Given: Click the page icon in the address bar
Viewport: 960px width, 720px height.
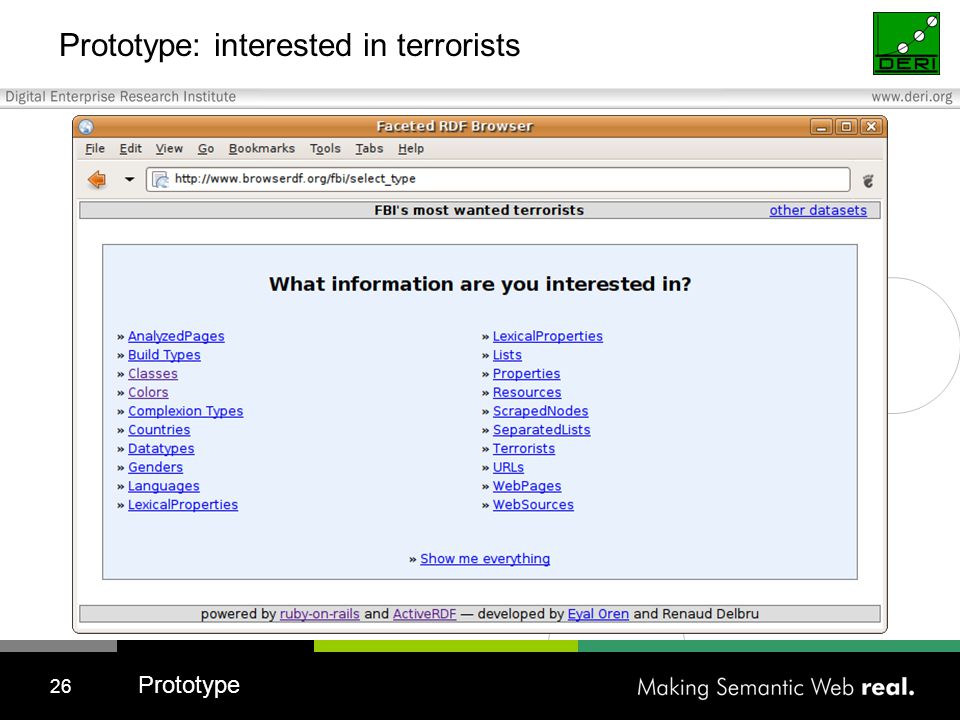Looking at the screenshot, I should point(160,179).
